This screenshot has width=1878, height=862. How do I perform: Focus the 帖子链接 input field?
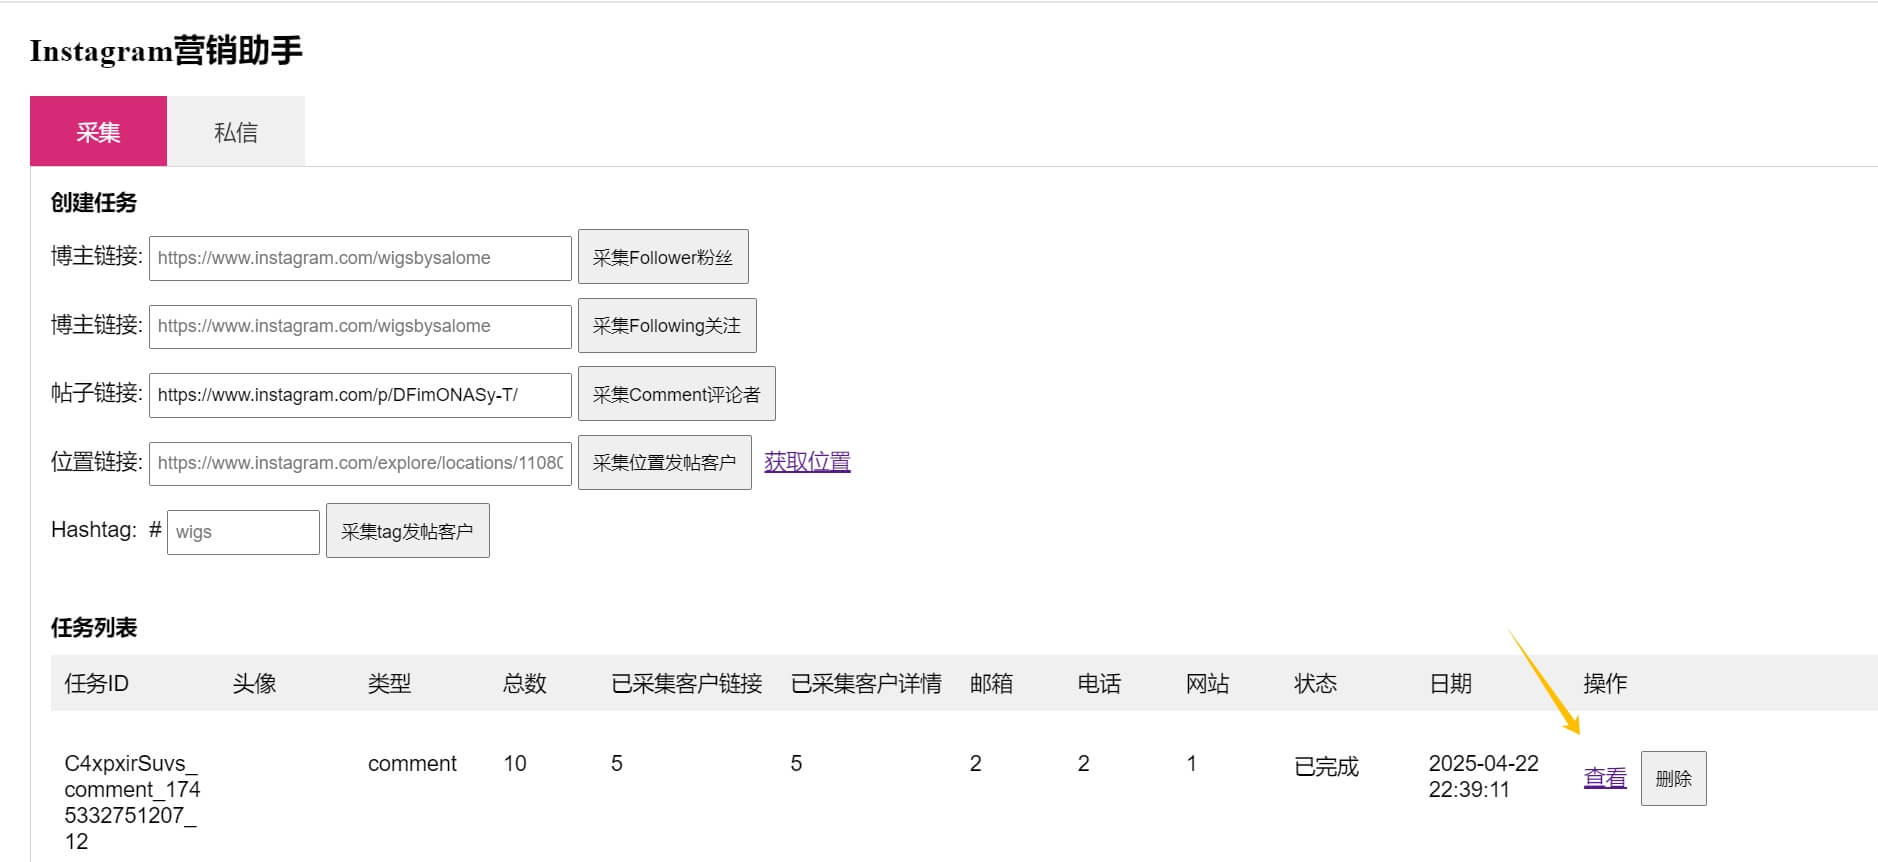[x=360, y=395]
